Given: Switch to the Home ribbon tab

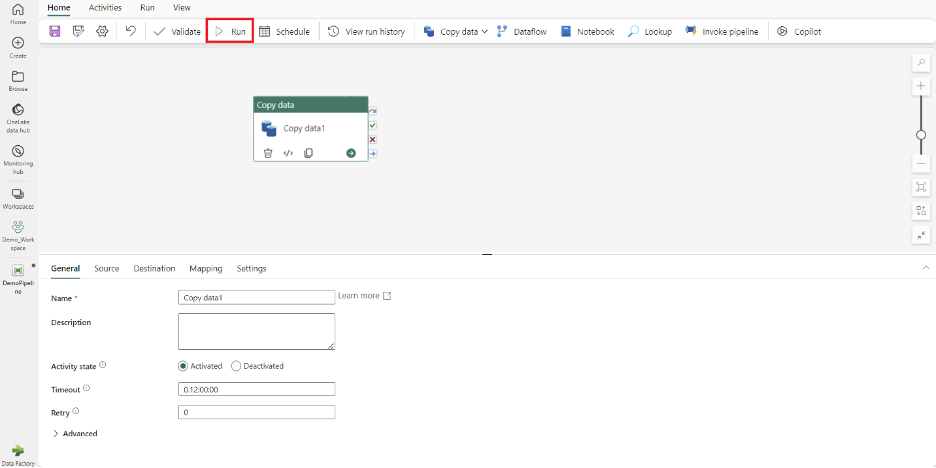Looking at the screenshot, I should (x=58, y=8).
